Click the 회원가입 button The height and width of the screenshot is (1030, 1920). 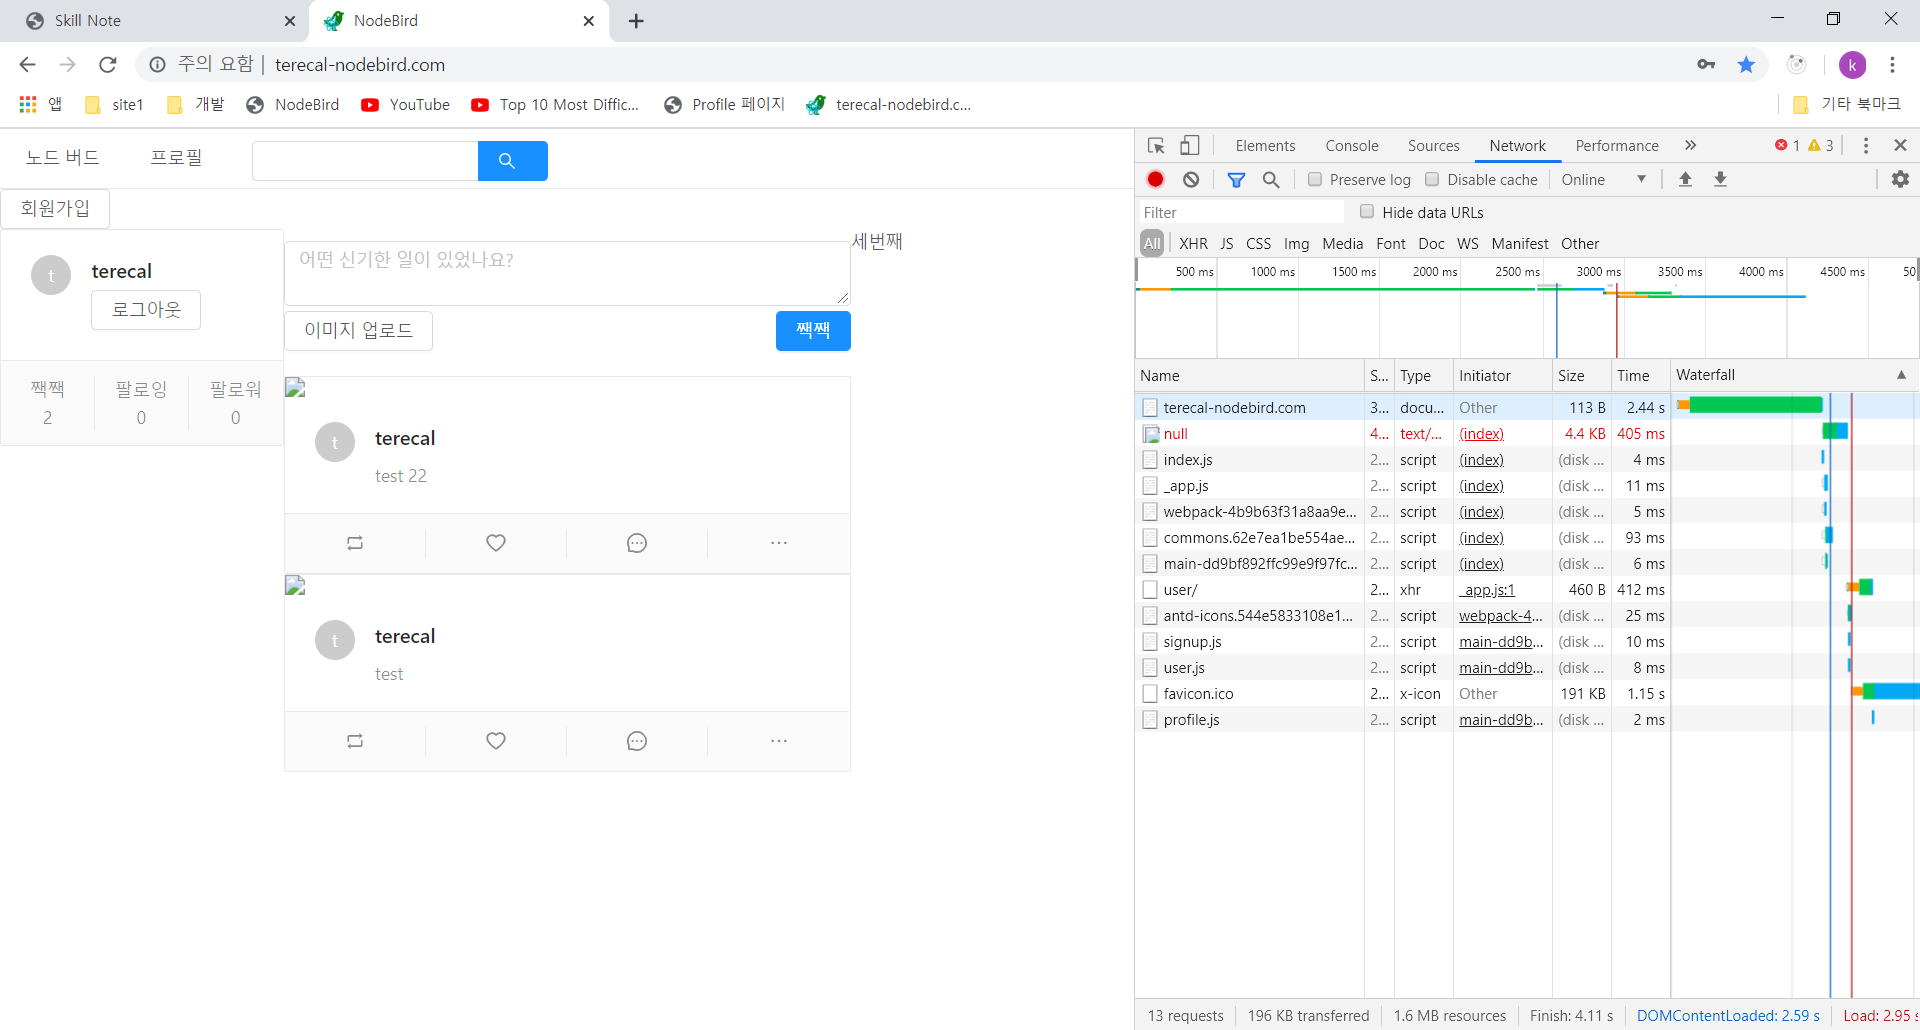tap(55, 209)
